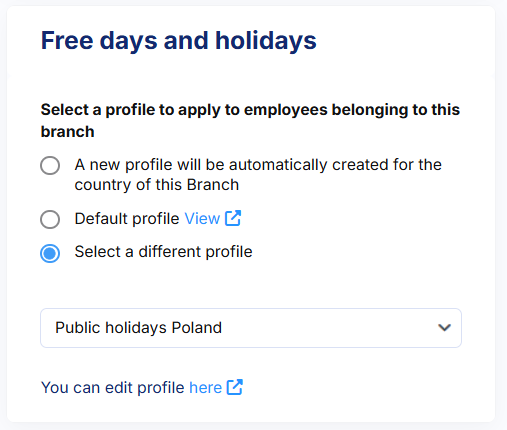Click the country of this Branch text line

[157, 185]
